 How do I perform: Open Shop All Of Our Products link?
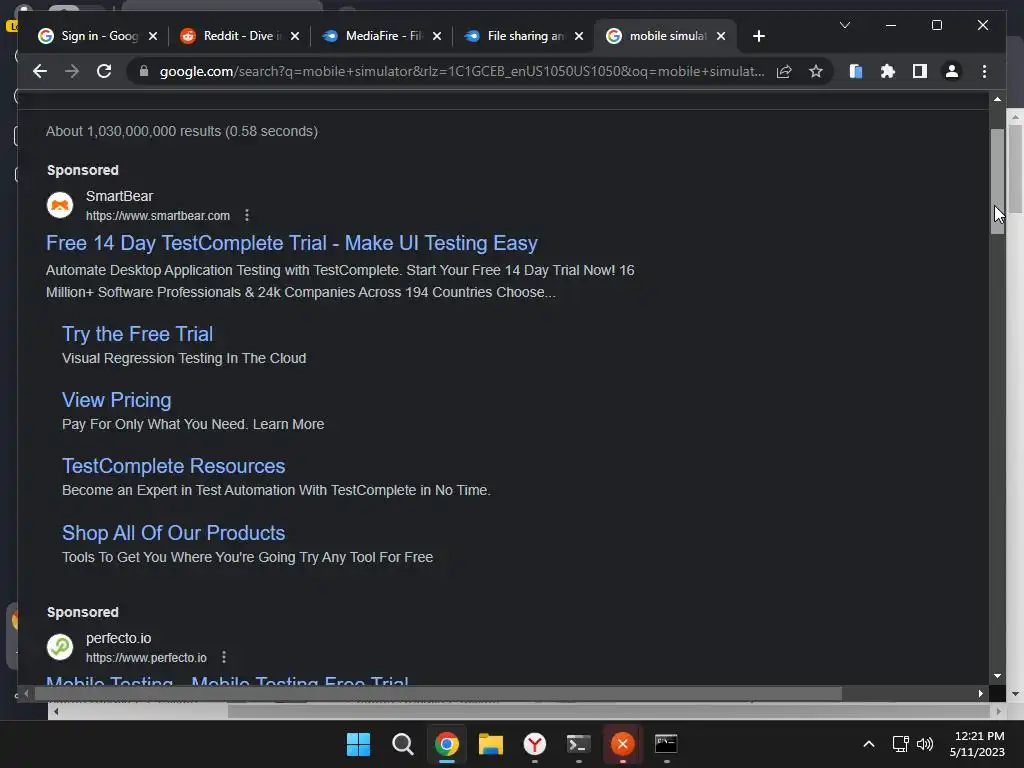point(173,533)
